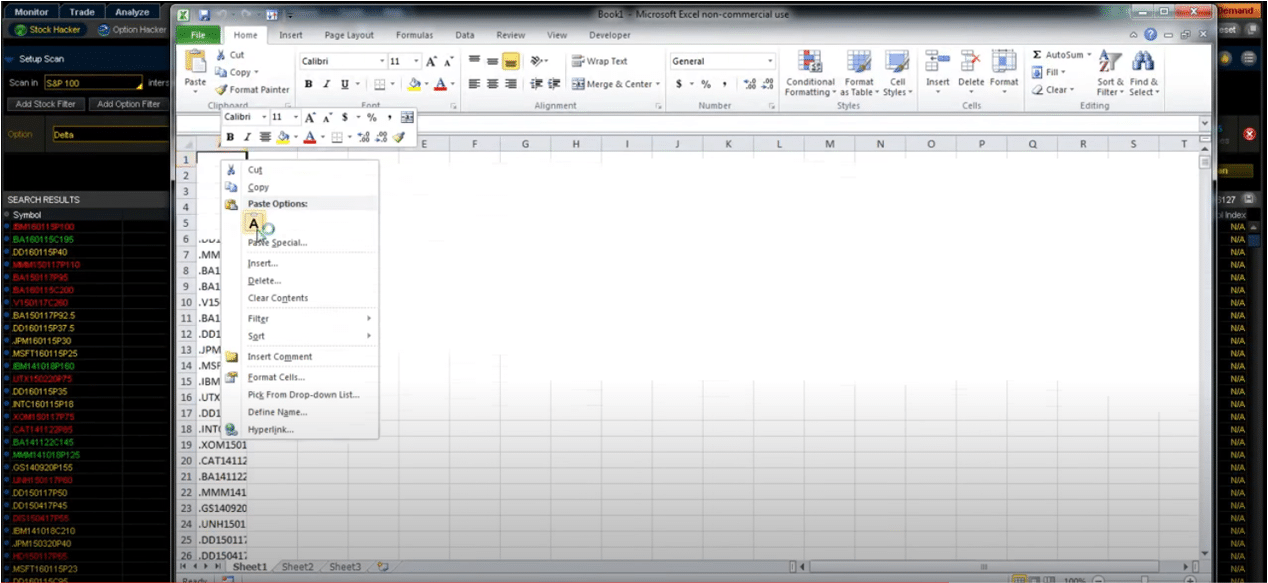Open the Orientation text angle dropdown
This screenshot has height=583, width=1268.
click(x=540, y=61)
